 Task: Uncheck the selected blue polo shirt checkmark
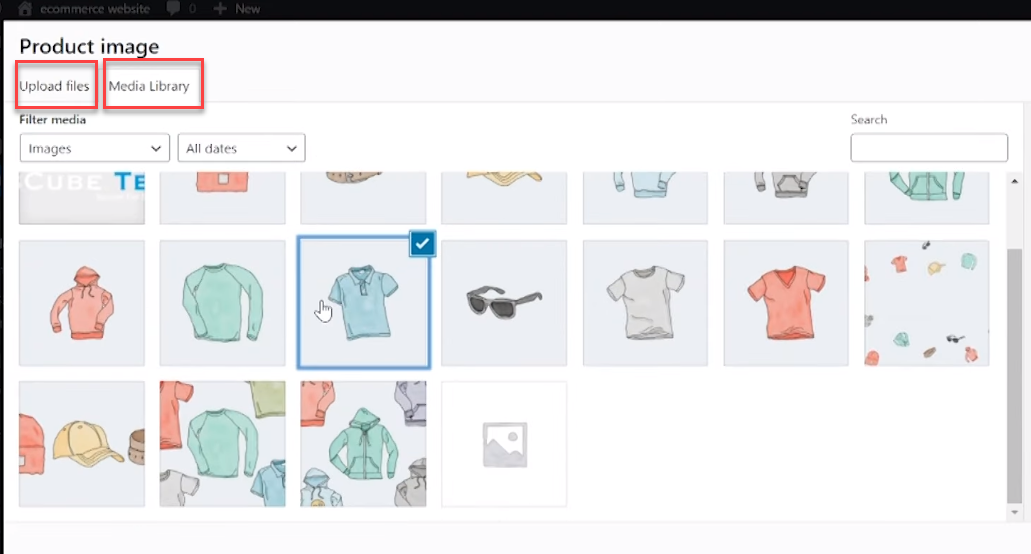(x=421, y=244)
